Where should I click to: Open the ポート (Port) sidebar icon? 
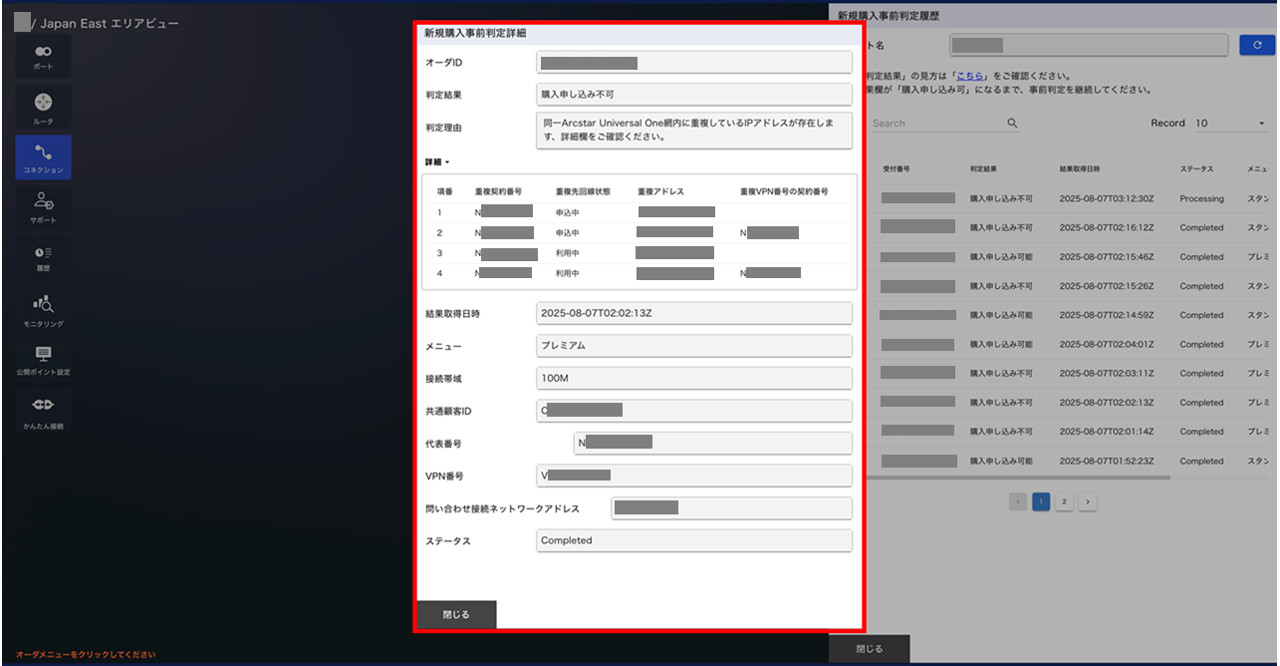pyautogui.click(x=43, y=58)
